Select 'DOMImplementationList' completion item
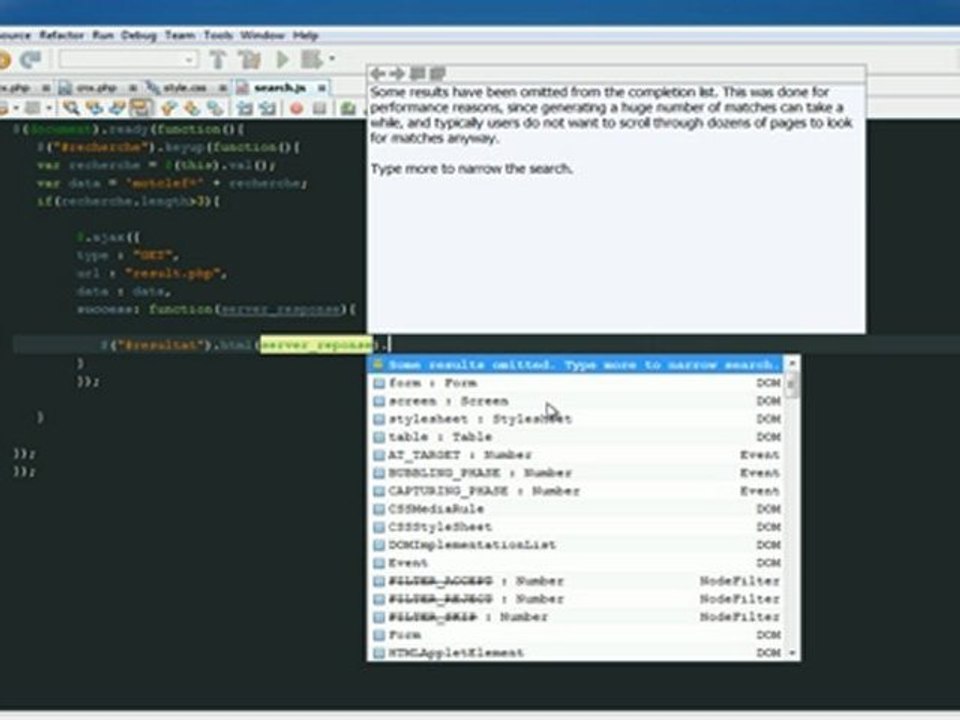 [x=576, y=545]
